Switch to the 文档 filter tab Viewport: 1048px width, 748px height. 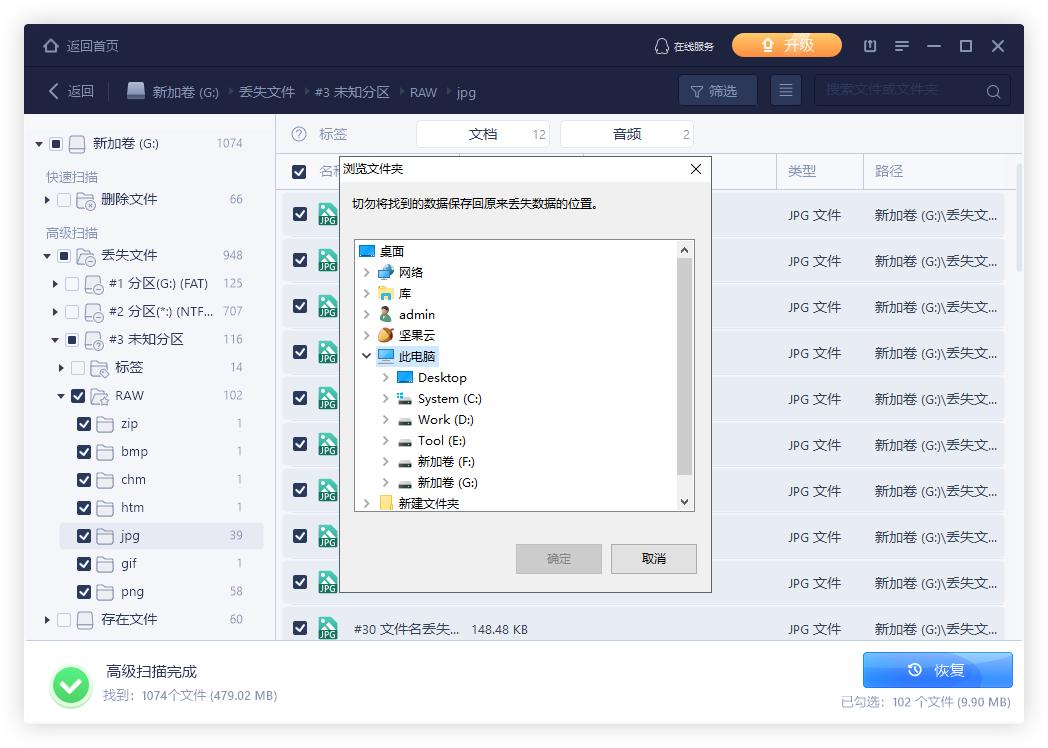(484, 133)
